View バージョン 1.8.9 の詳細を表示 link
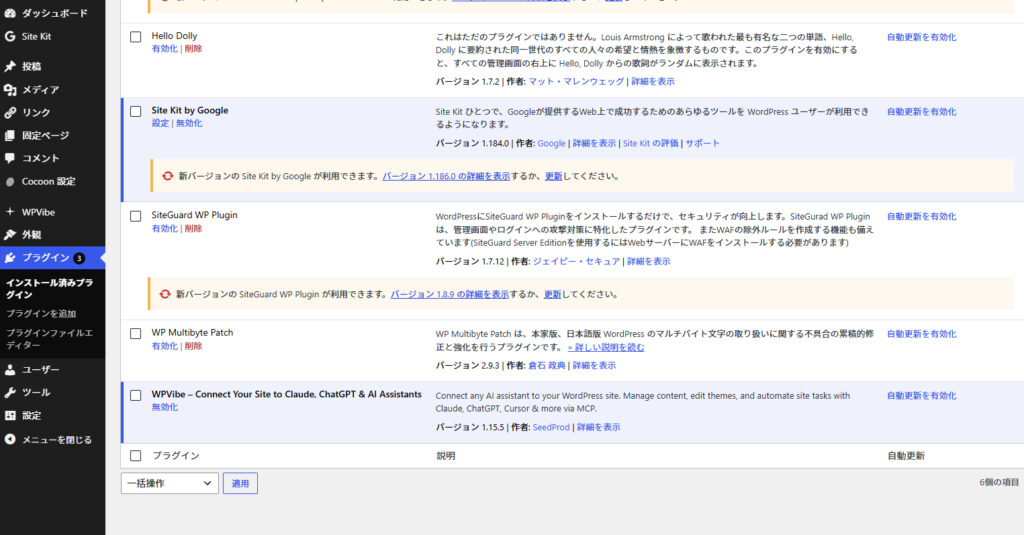Viewport: 1024px width, 535px height. tap(449, 295)
